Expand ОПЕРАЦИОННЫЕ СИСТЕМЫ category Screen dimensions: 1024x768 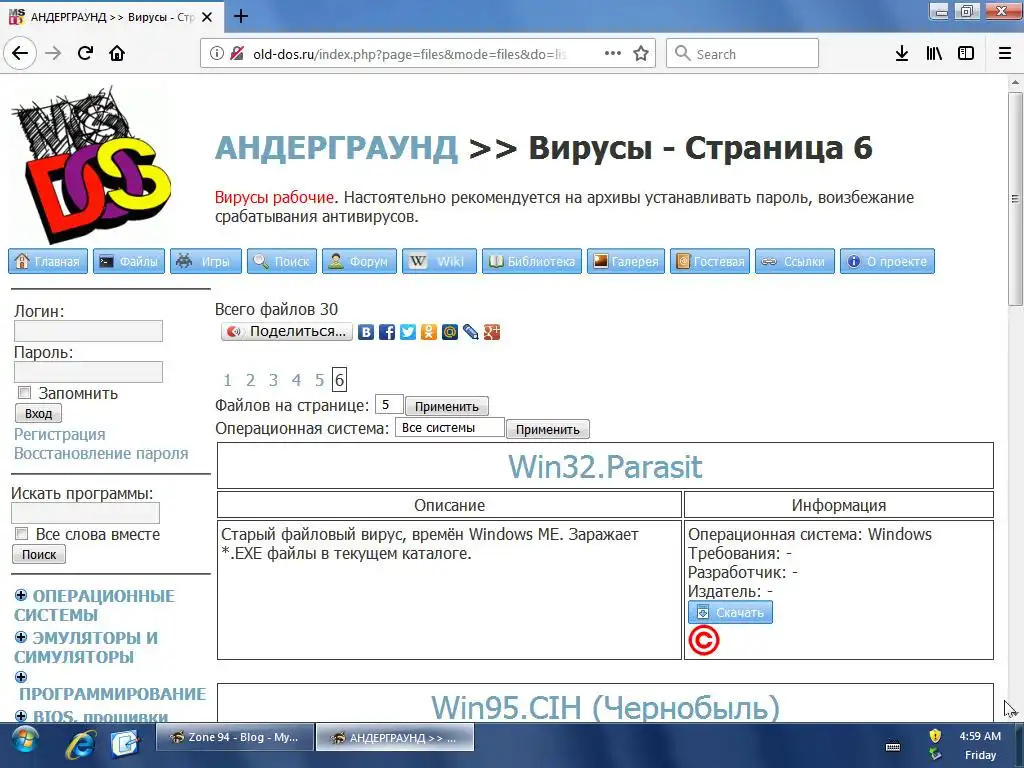coord(21,595)
